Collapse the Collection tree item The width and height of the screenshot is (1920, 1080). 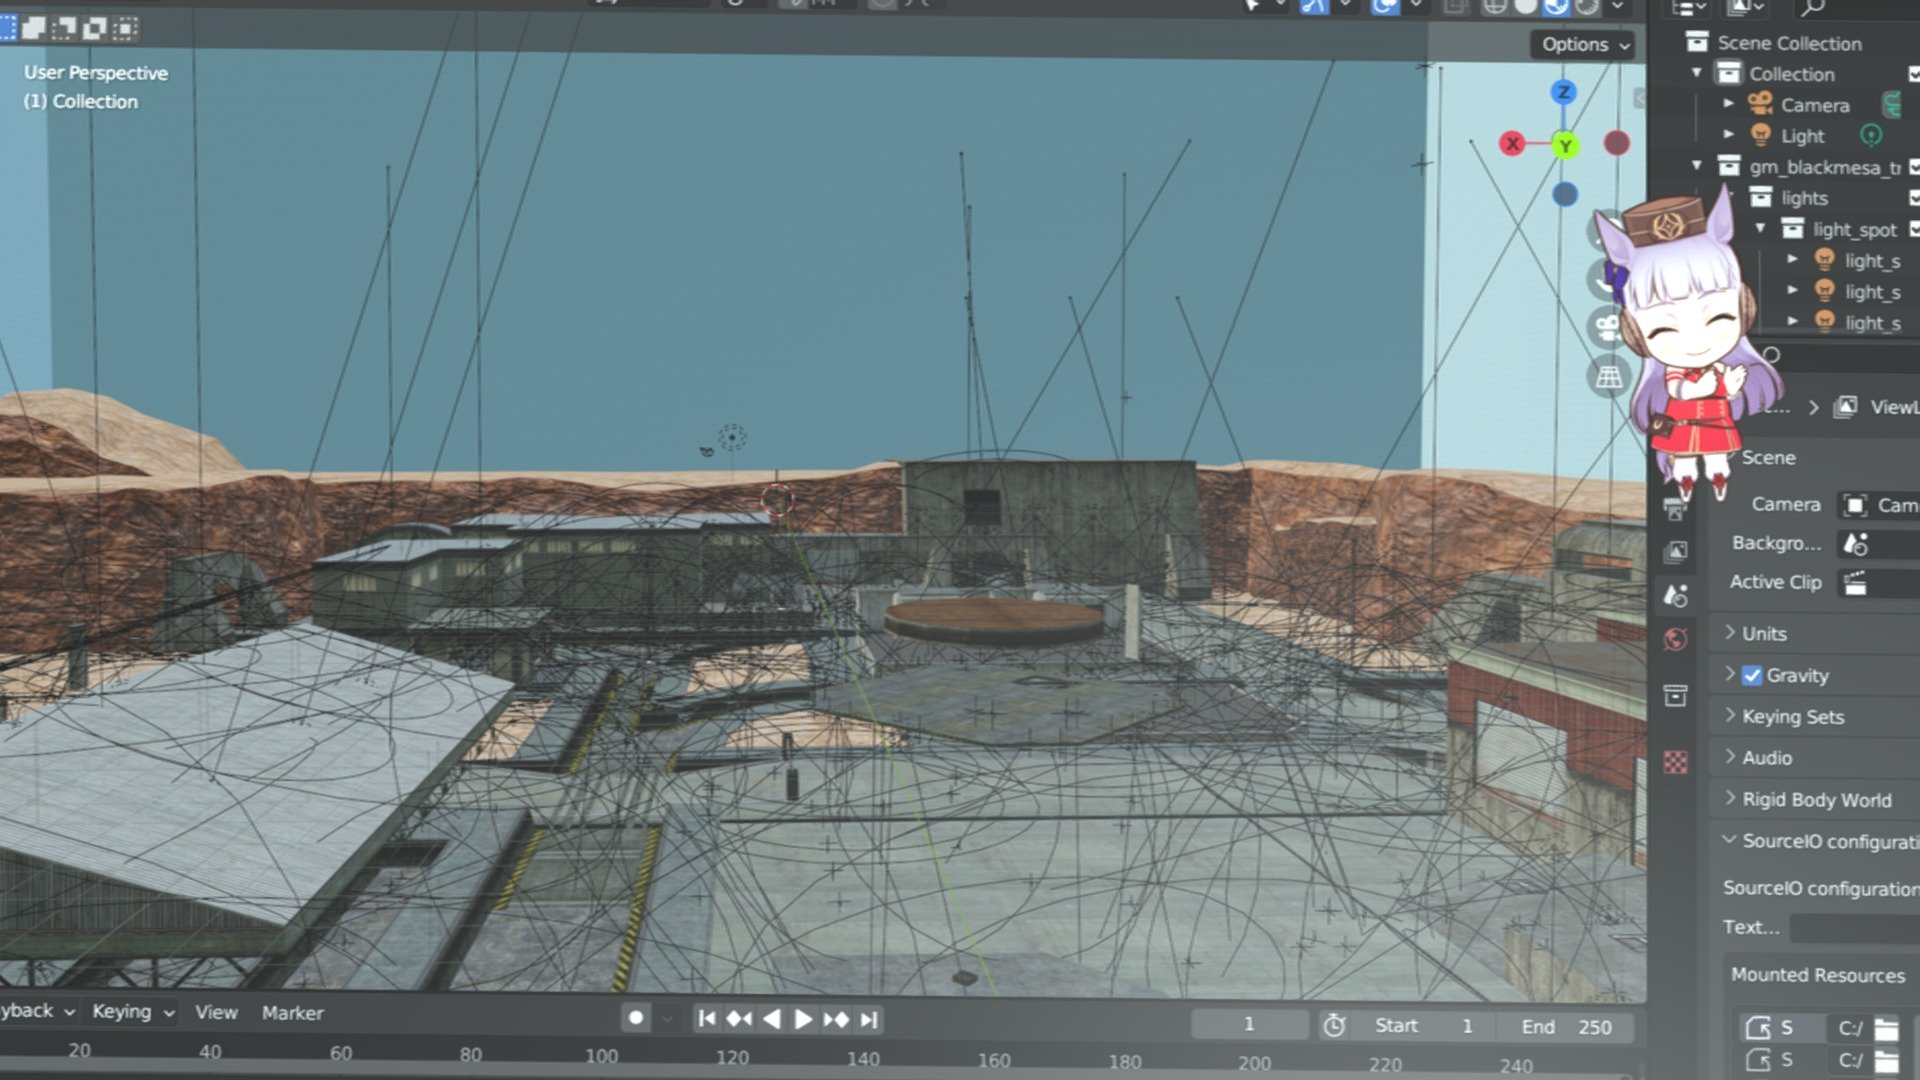click(1697, 73)
